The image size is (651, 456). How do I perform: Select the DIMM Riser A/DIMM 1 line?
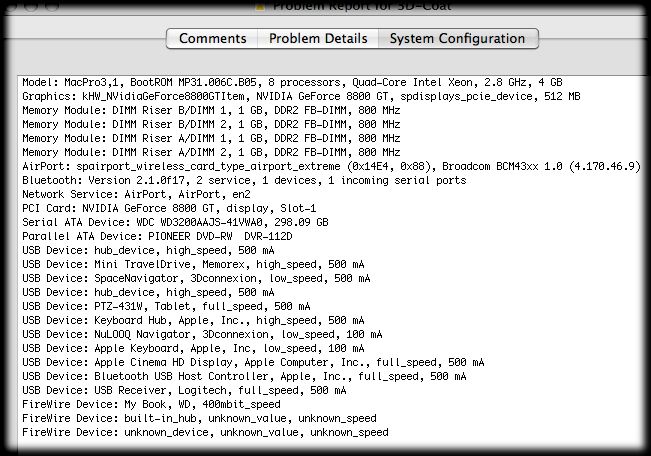pos(211,138)
